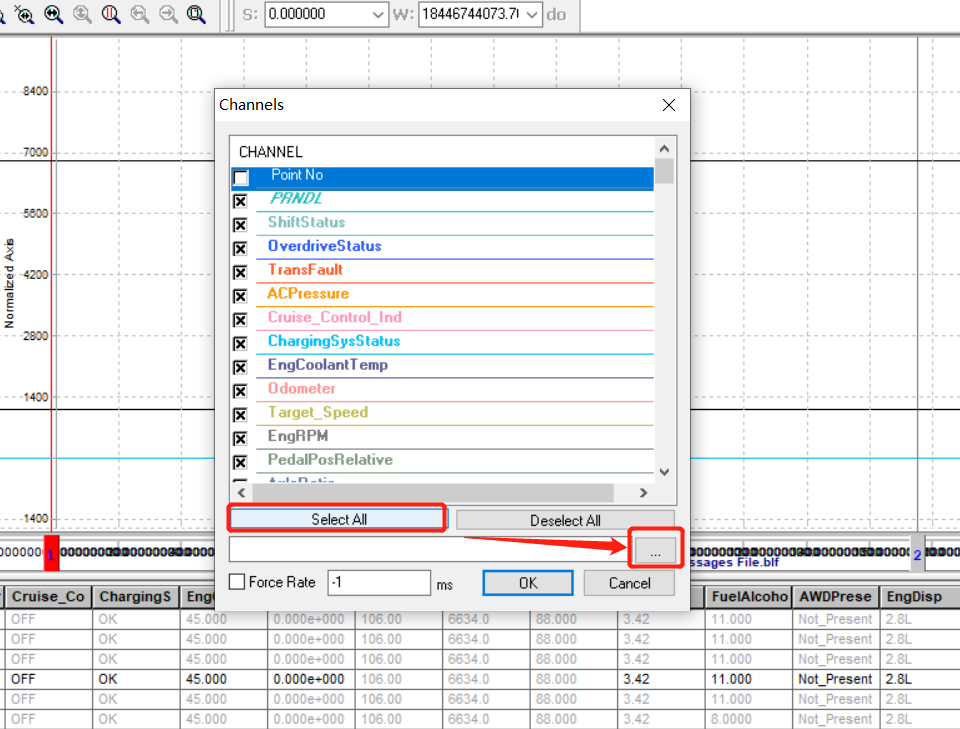Highlight the Odometer channel name

tap(301, 389)
